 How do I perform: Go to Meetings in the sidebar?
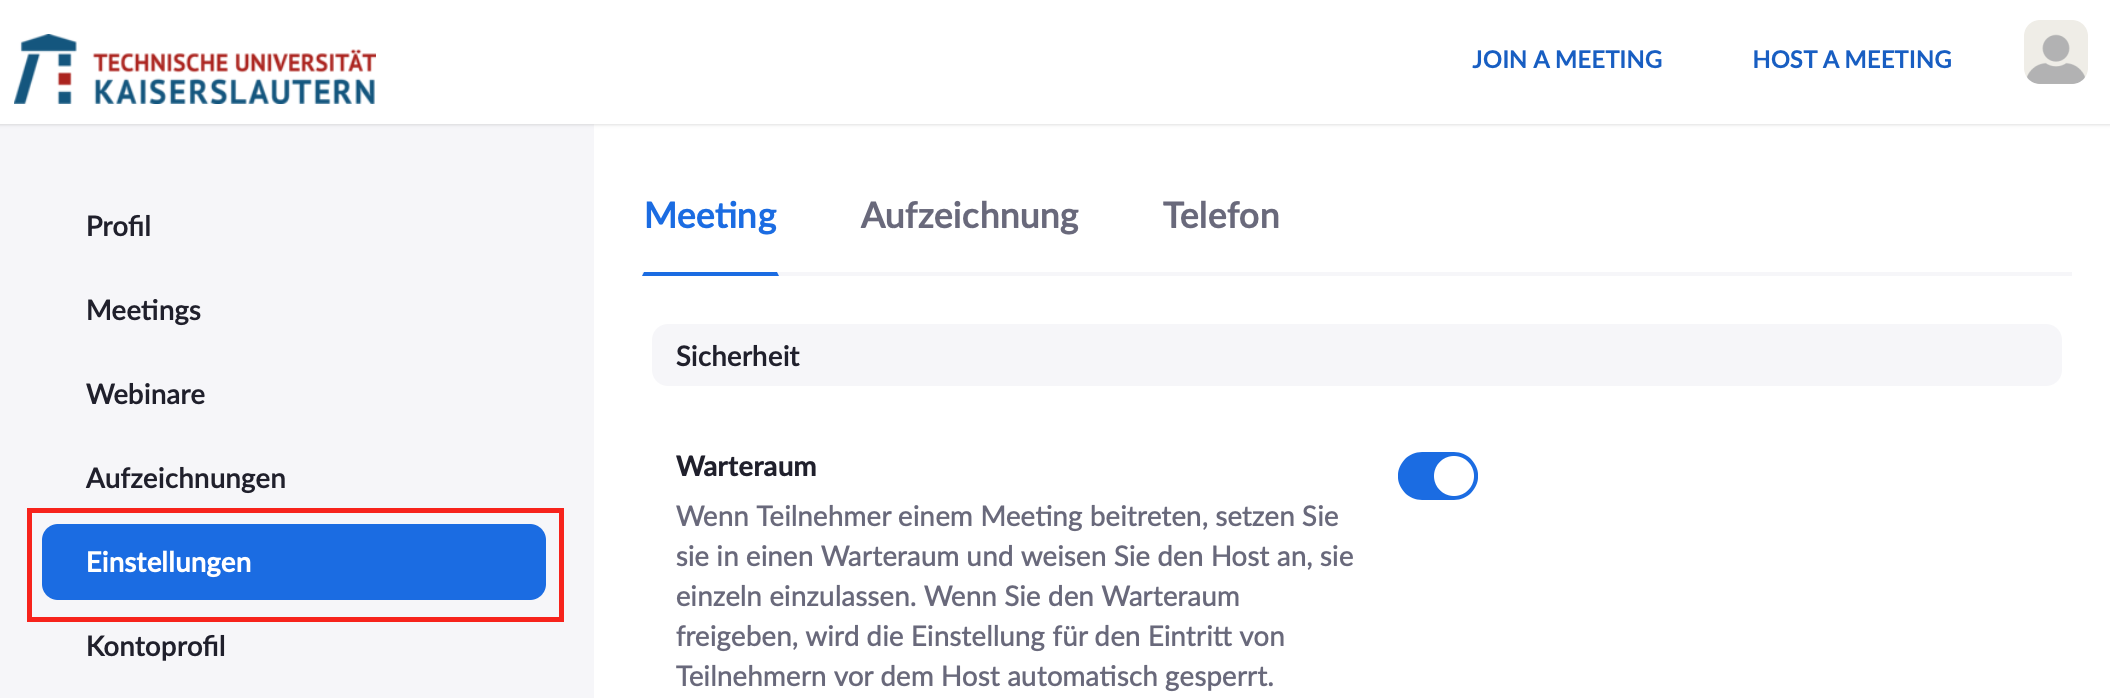143,310
